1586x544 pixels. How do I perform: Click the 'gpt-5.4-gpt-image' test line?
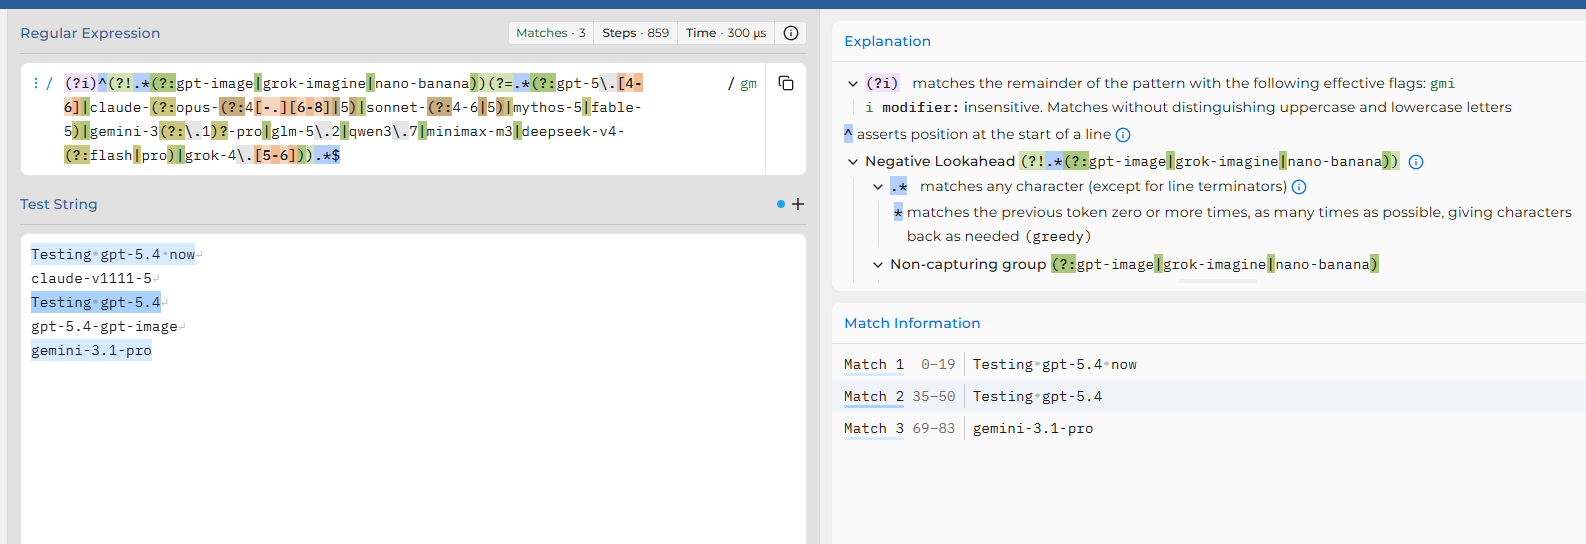click(x=104, y=327)
